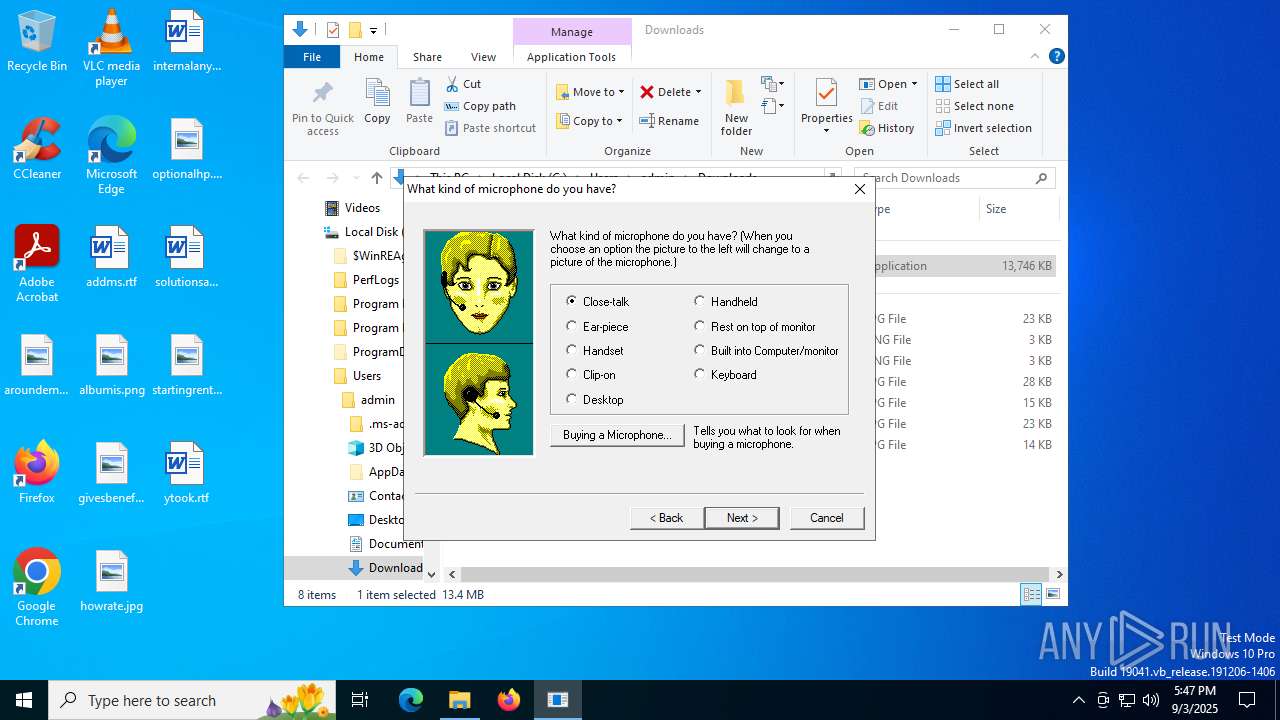Screen dimensions: 1280x720
Task: Collapse the ribbon with the chevron
Action: coord(1035,57)
